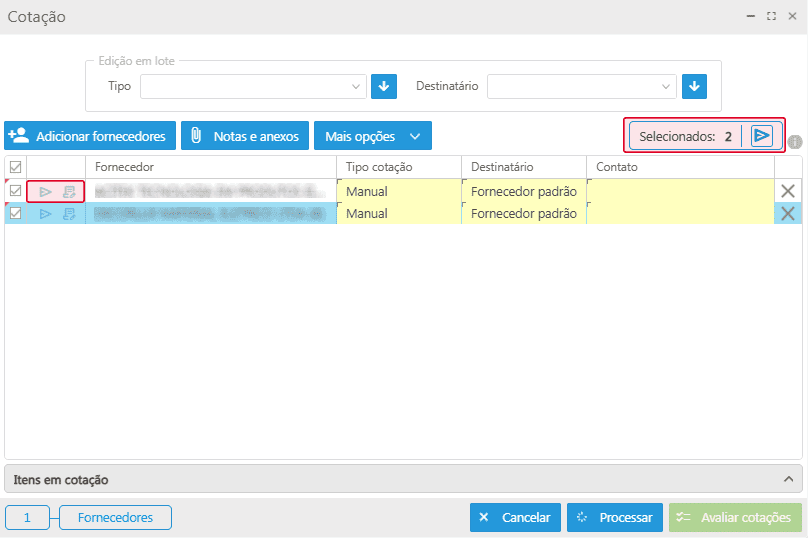Remove the second supplier with the X icon
Viewport: 808px width, 538px height.
coord(788,213)
